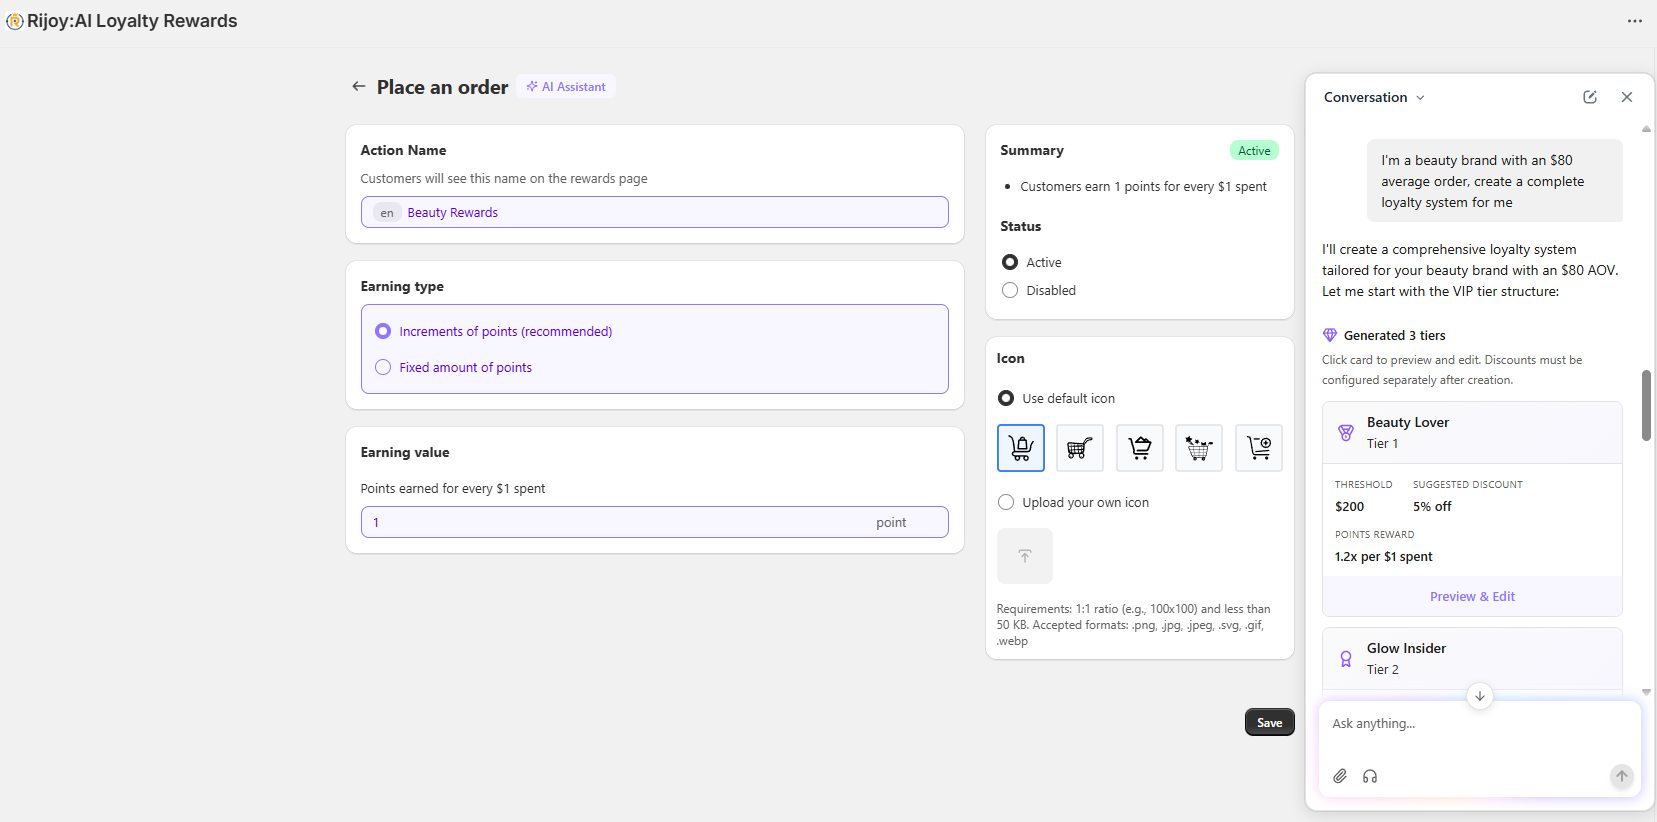1657x822 pixels.
Task: Click the conversation panel scrollbar thumb
Action: point(1646,405)
